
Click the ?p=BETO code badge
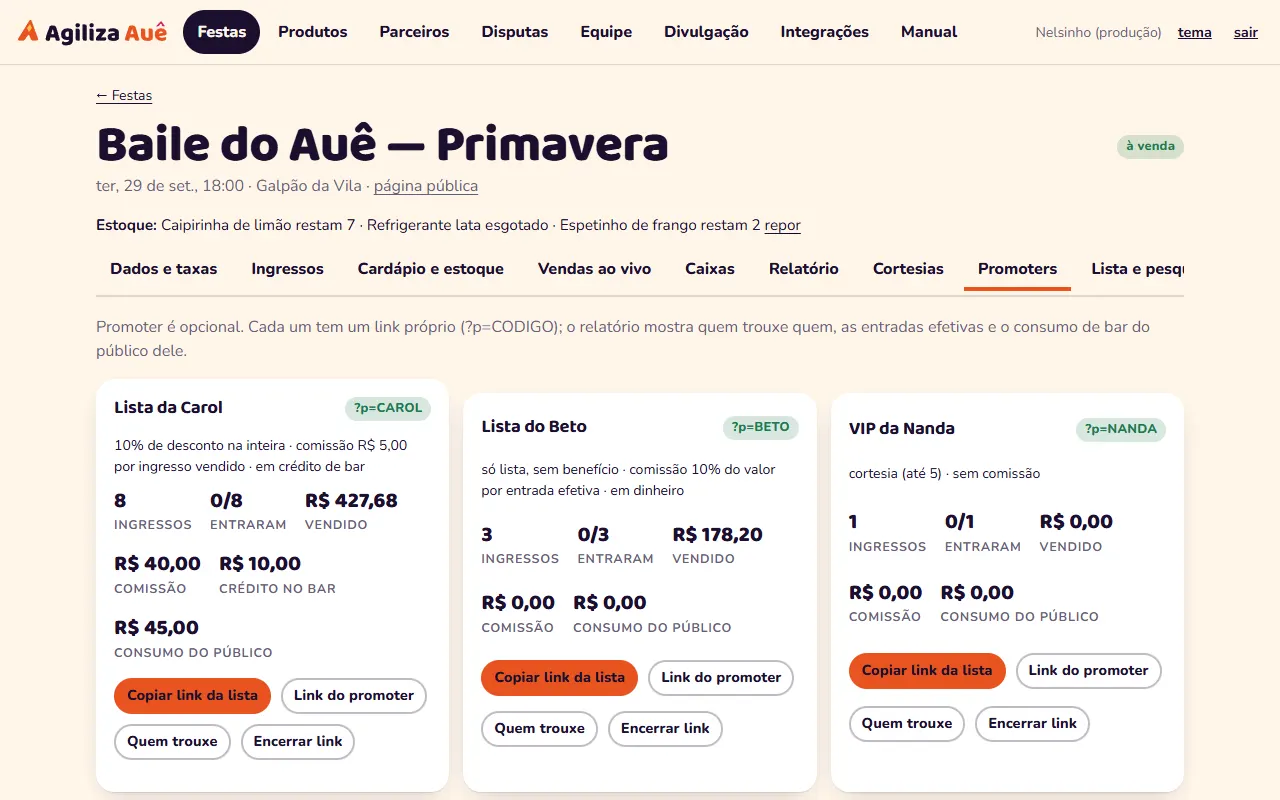pos(761,427)
